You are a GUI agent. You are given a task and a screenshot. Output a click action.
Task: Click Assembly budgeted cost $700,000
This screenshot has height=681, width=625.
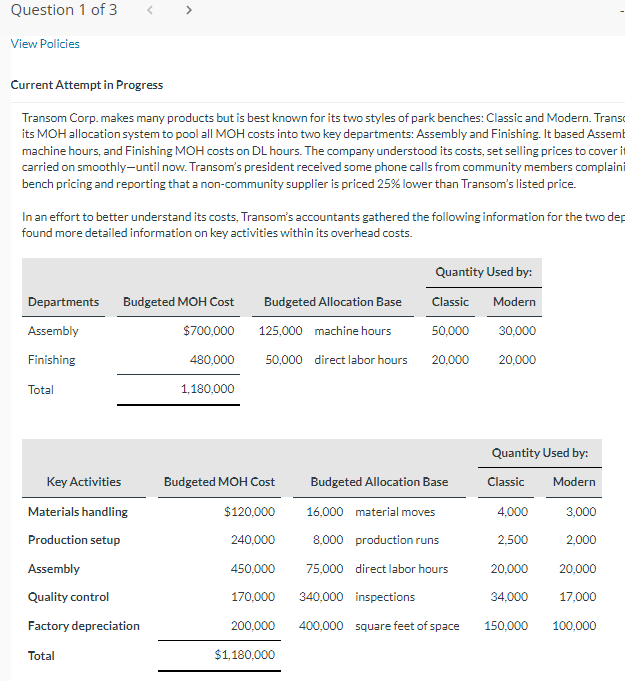click(208, 331)
